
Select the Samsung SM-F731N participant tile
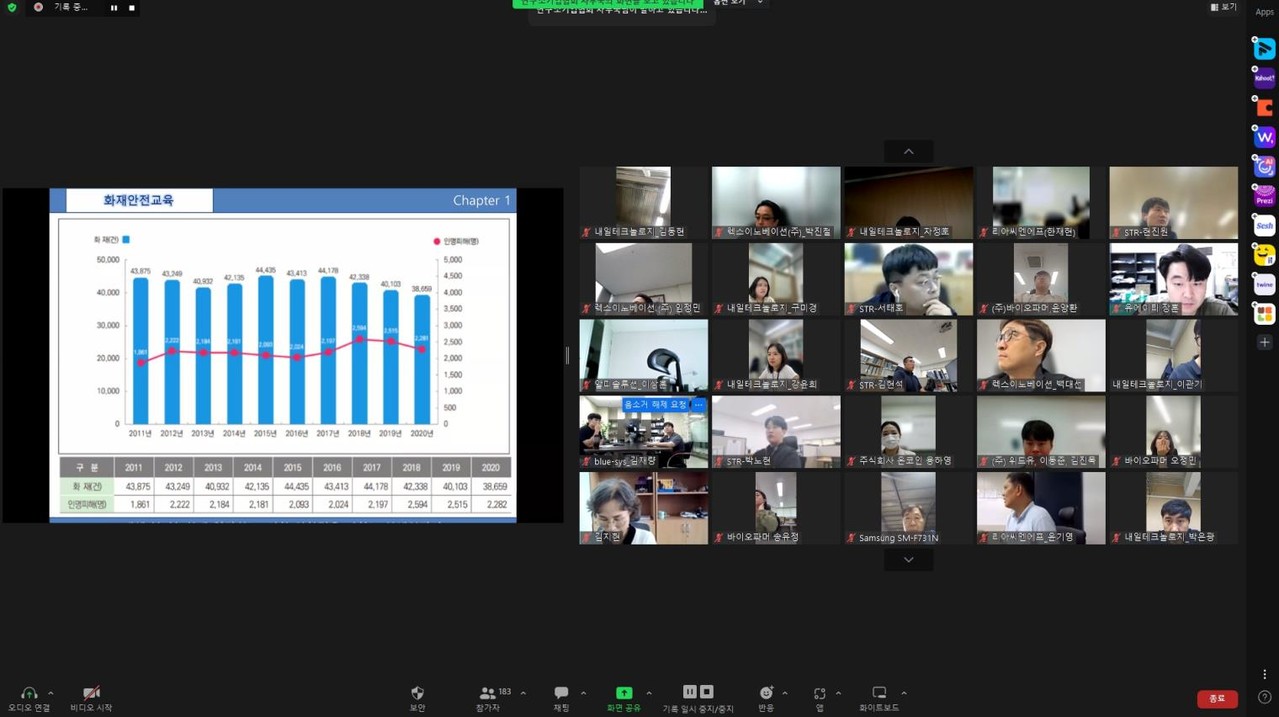[908, 508]
